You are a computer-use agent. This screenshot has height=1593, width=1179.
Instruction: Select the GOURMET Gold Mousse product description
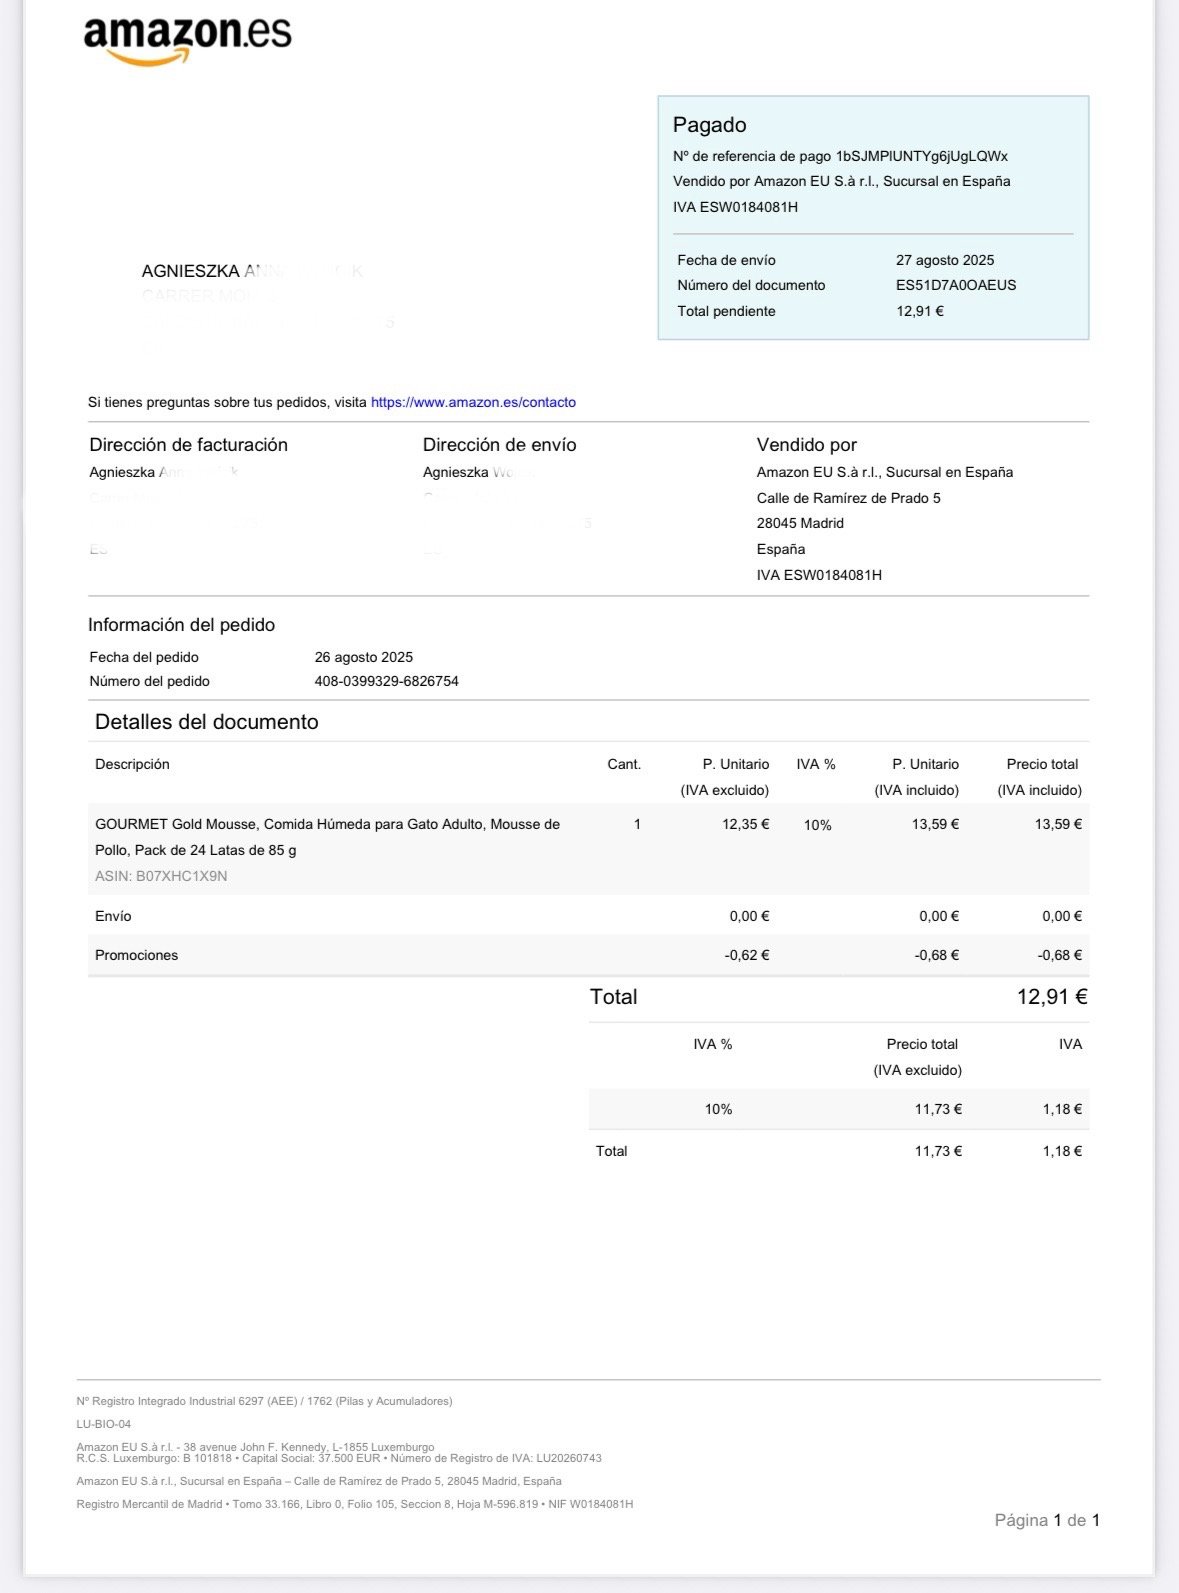pos(327,837)
